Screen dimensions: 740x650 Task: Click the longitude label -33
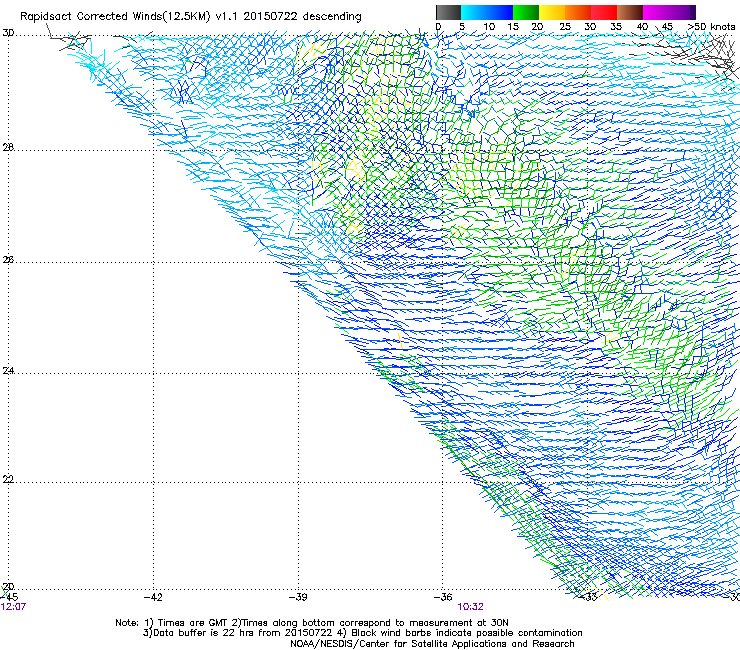tap(588, 597)
